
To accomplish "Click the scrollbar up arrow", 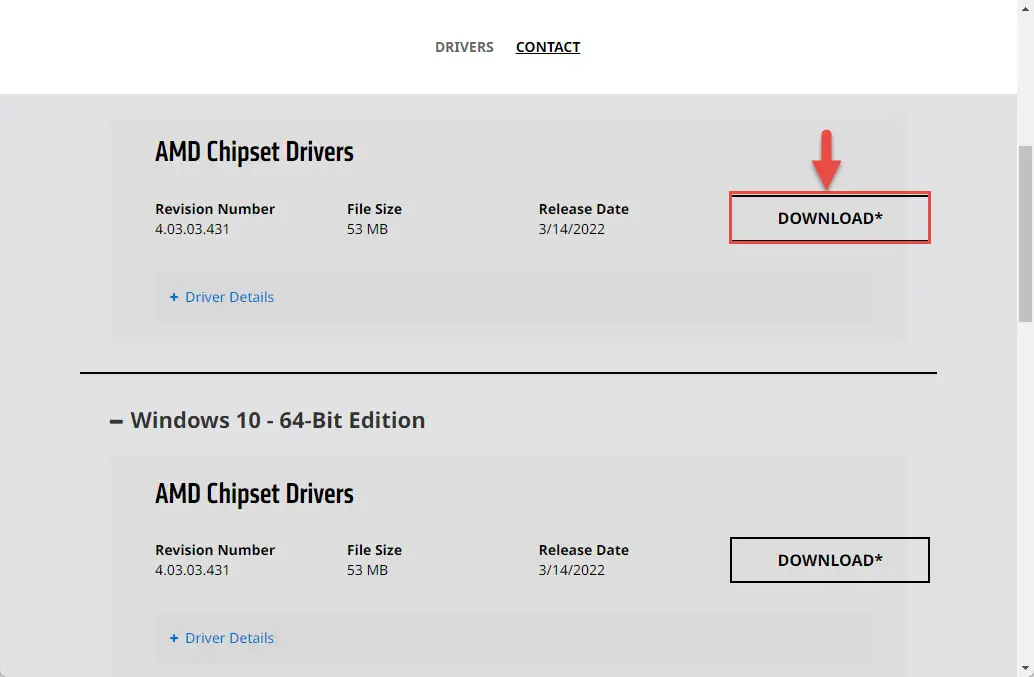I will click(1025, 9).
